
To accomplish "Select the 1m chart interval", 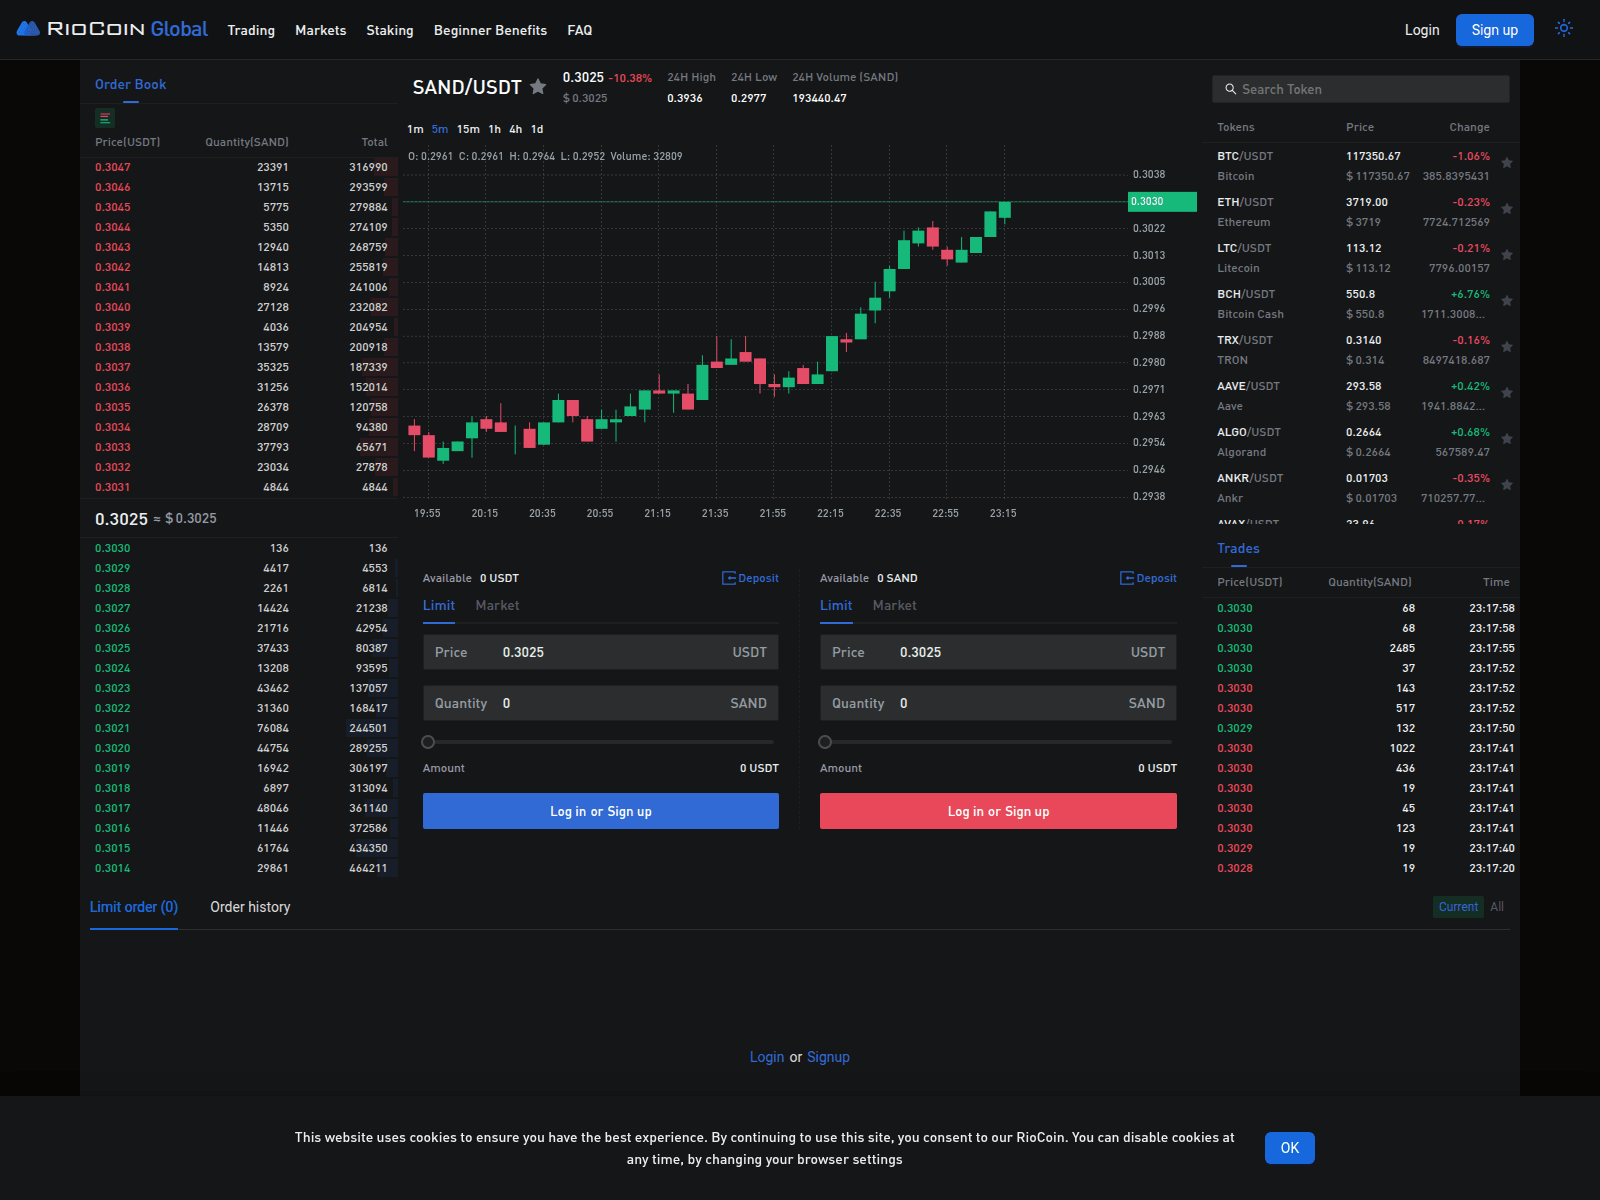I will [x=415, y=129].
